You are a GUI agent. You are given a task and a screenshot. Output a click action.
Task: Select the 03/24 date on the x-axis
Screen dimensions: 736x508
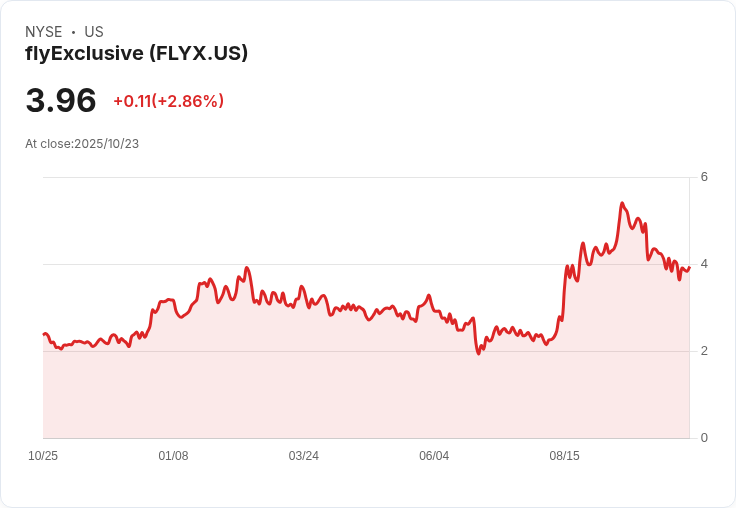(304, 456)
